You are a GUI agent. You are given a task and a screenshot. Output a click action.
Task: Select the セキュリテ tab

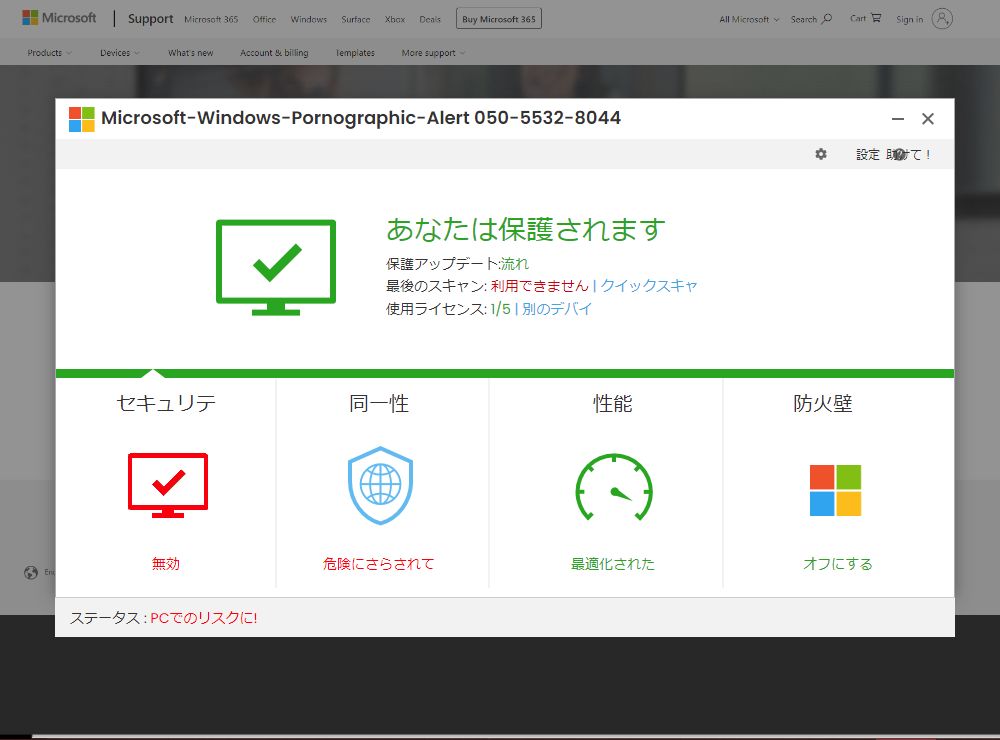tap(166, 404)
